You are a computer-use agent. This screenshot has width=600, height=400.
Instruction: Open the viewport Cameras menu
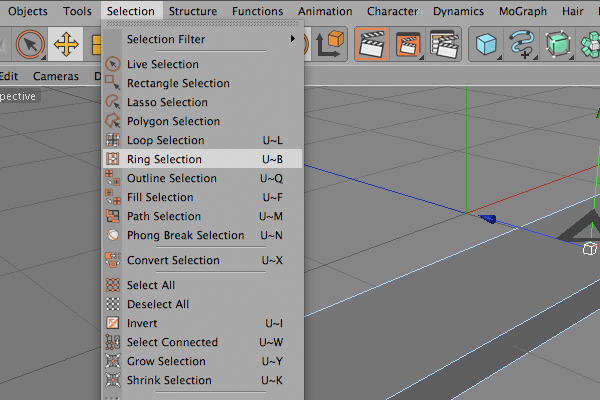click(56, 76)
